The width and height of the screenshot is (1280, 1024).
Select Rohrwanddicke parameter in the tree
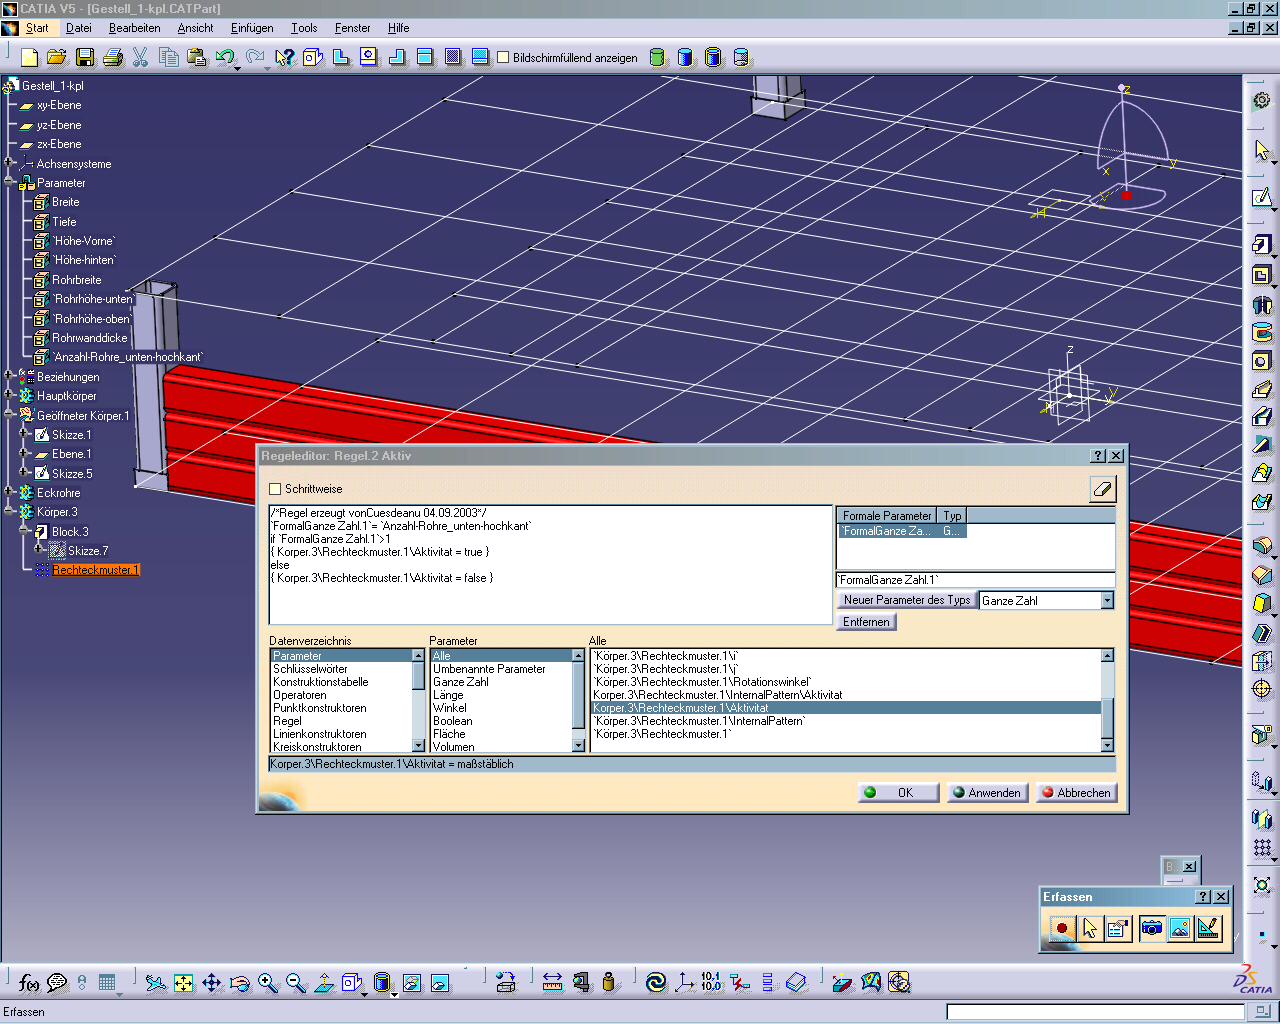pyautogui.click(x=90, y=338)
